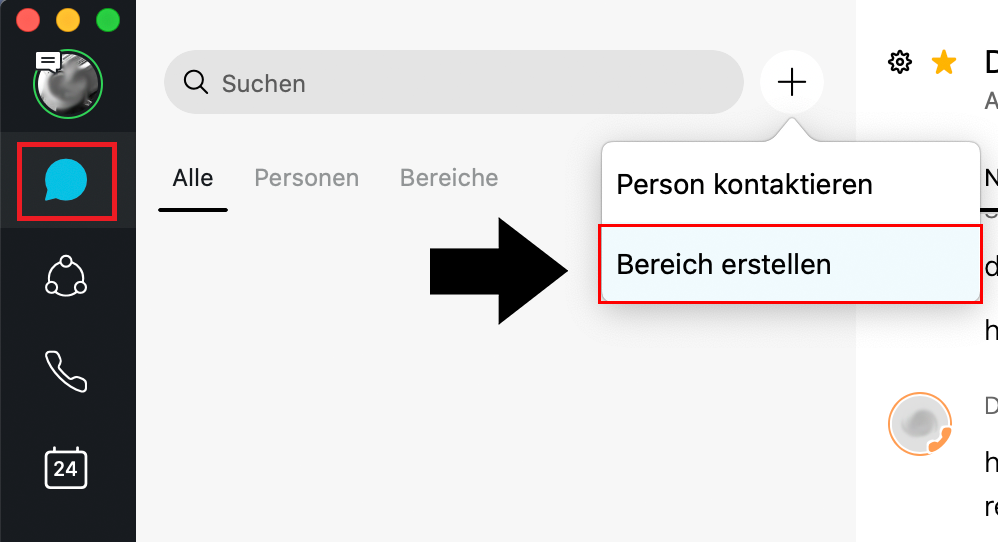
Task: Select "Person kontaktieren" from the menu
Action: pos(744,184)
